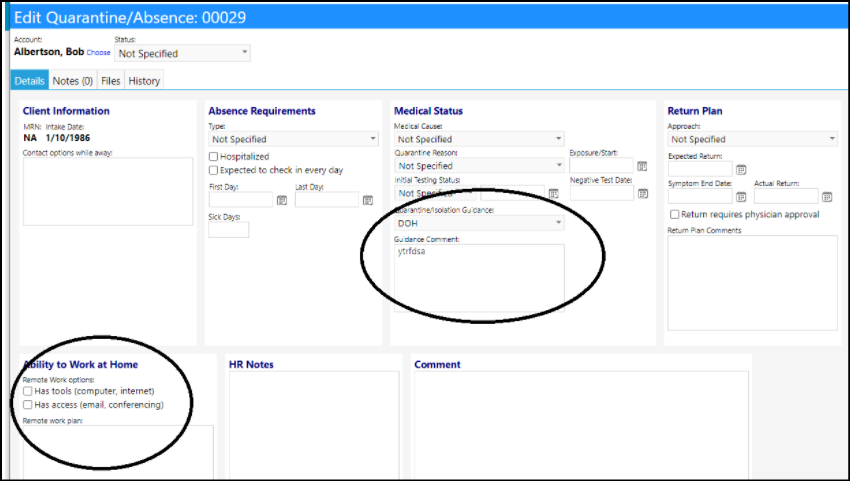This screenshot has width=850, height=481.
Task: Click the account name Albertson, Bob
Action: pos(49,52)
